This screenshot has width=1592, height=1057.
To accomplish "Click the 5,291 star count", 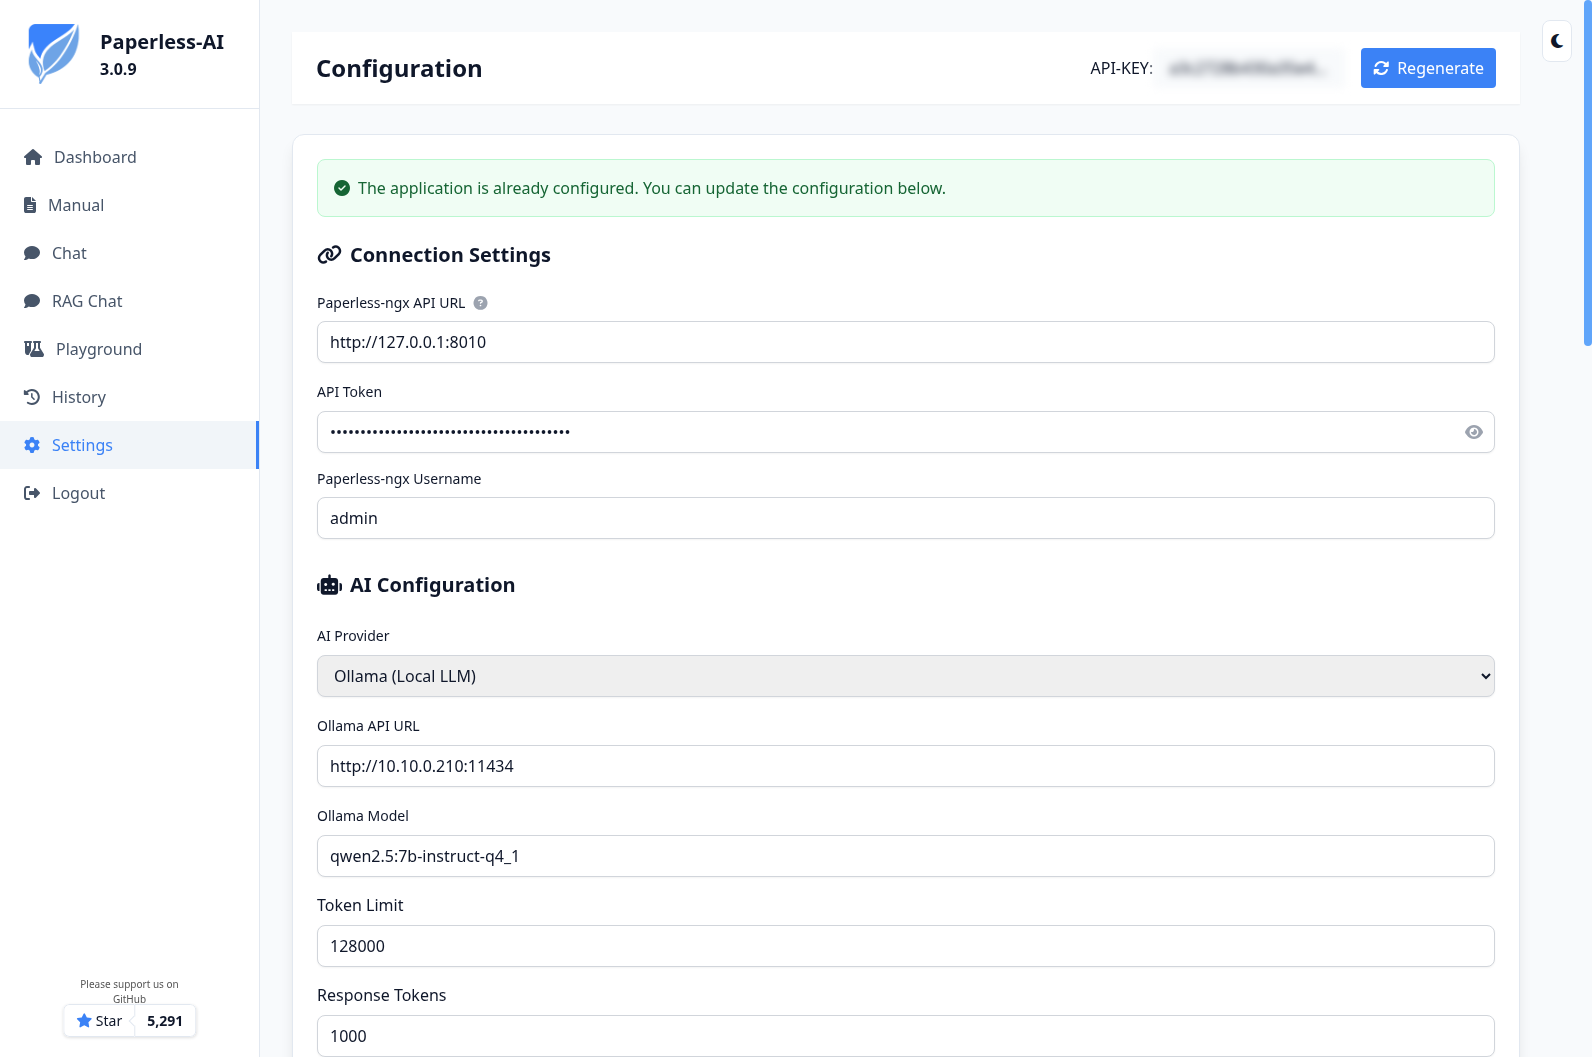I will point(165,1021).
